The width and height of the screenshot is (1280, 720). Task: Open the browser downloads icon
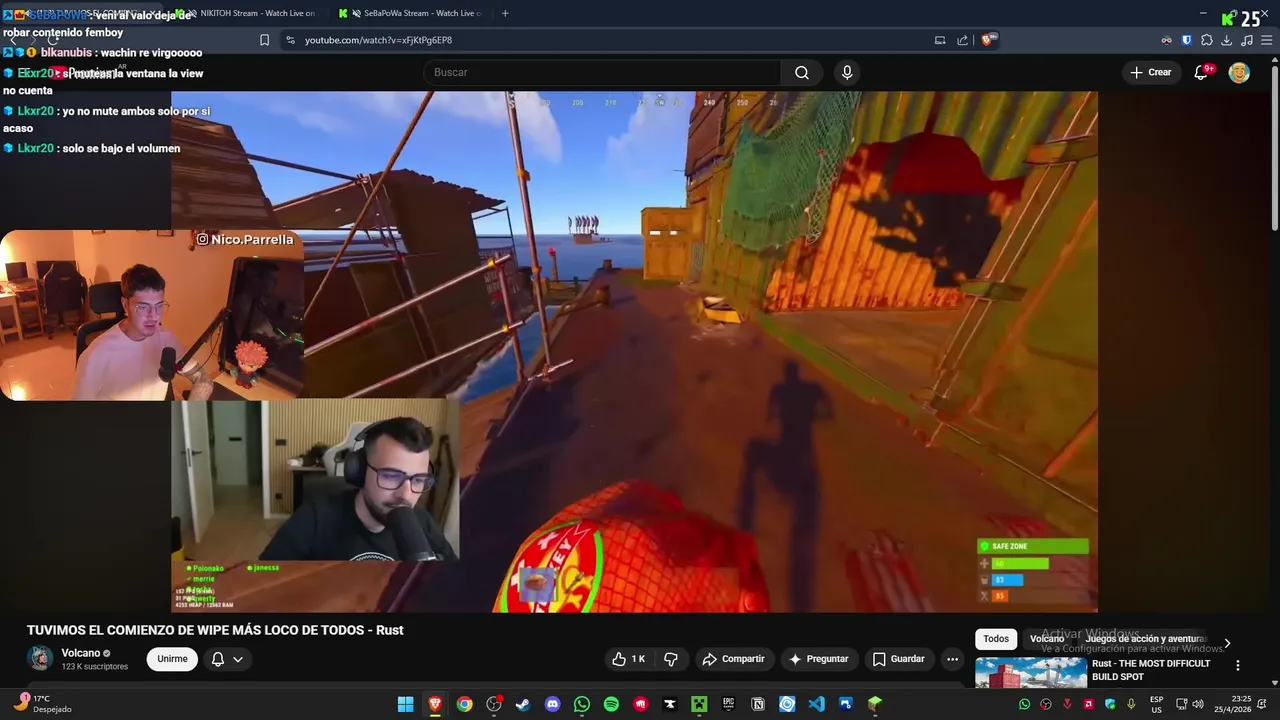[x=1226, y=40]
